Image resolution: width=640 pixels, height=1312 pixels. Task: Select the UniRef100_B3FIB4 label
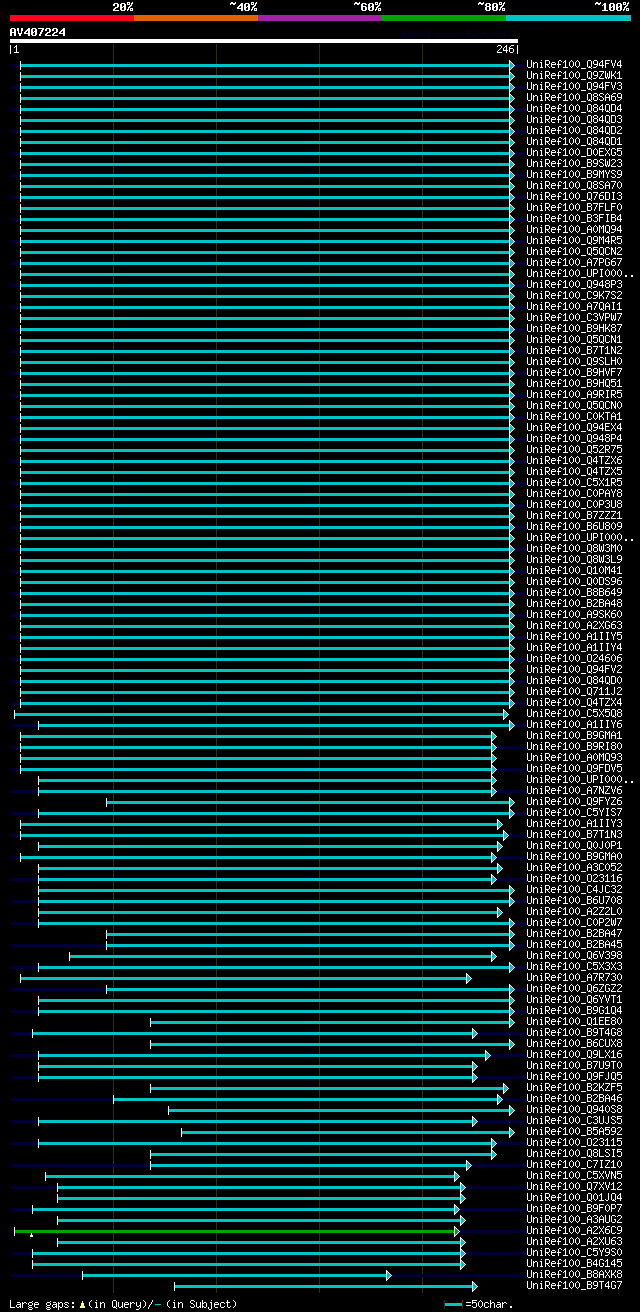[574, 219]
